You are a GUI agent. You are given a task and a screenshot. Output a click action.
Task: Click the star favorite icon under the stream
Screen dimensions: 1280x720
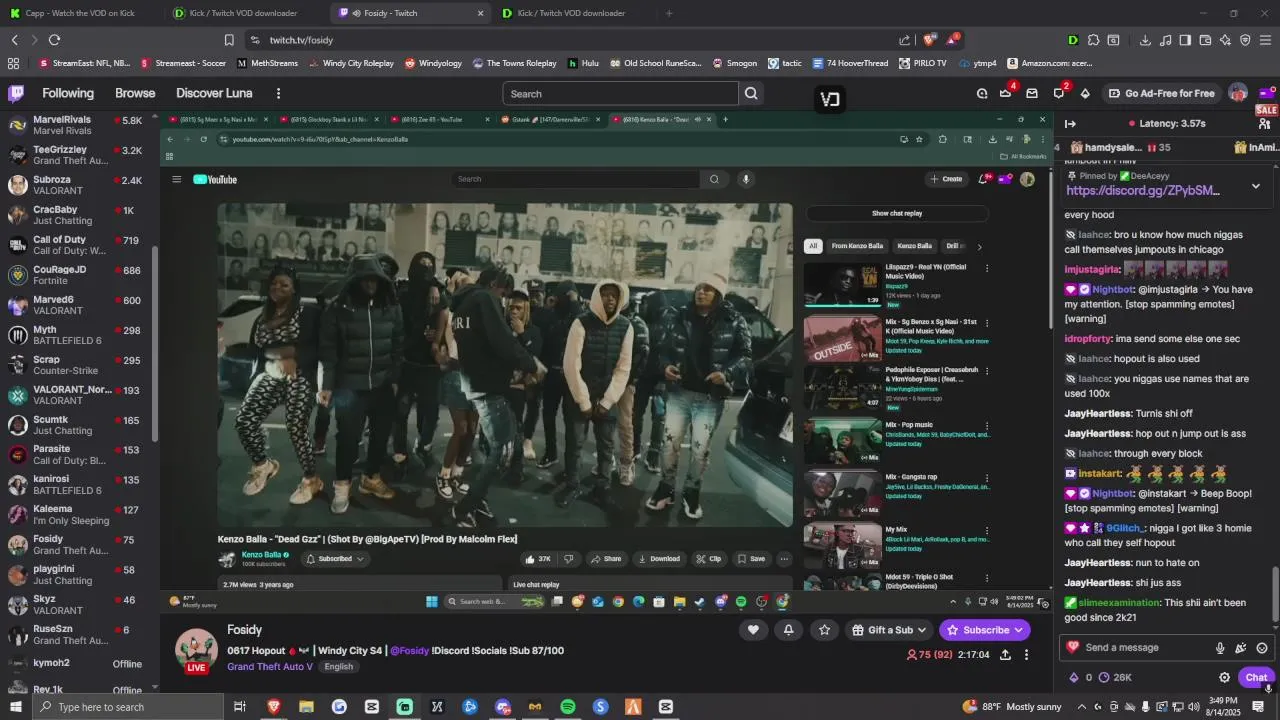(824, 629)
